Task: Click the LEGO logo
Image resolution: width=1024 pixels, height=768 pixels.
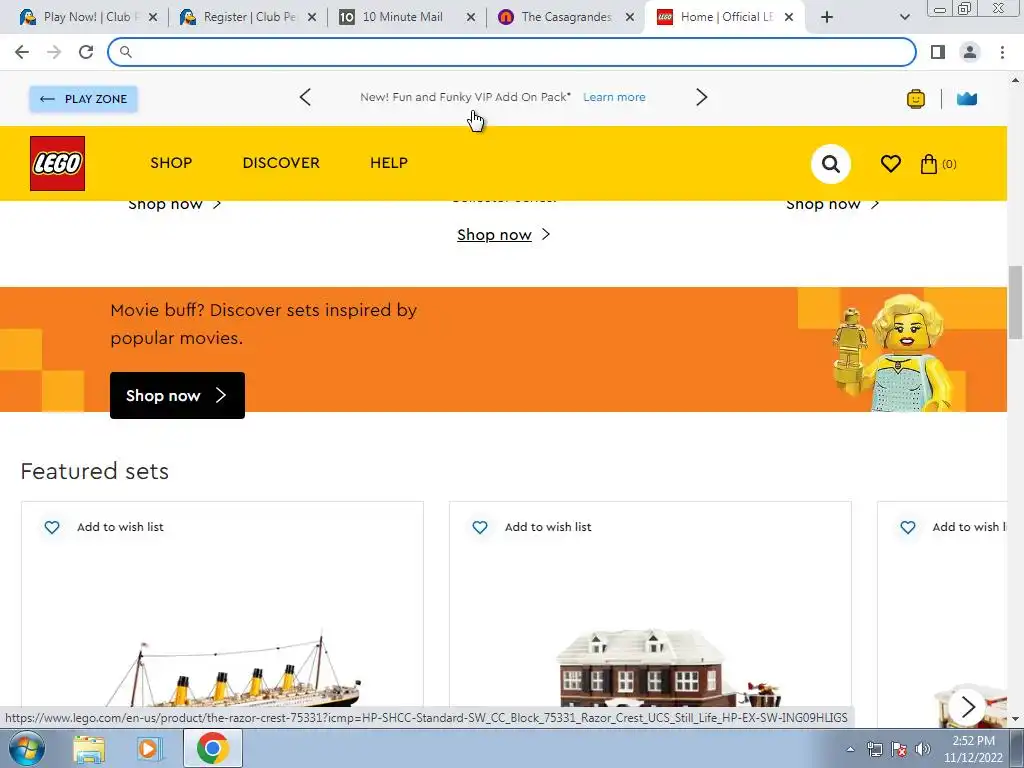Action: tap(57, 163)
